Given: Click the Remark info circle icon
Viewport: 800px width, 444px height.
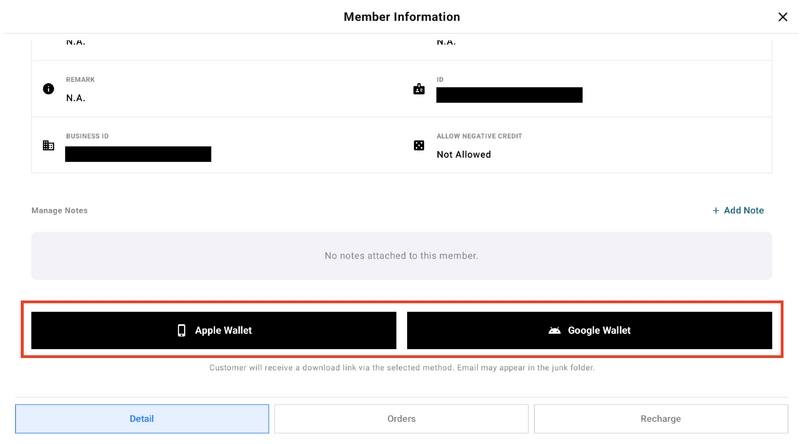Looking at the screenshot, I should pos(48,89).
